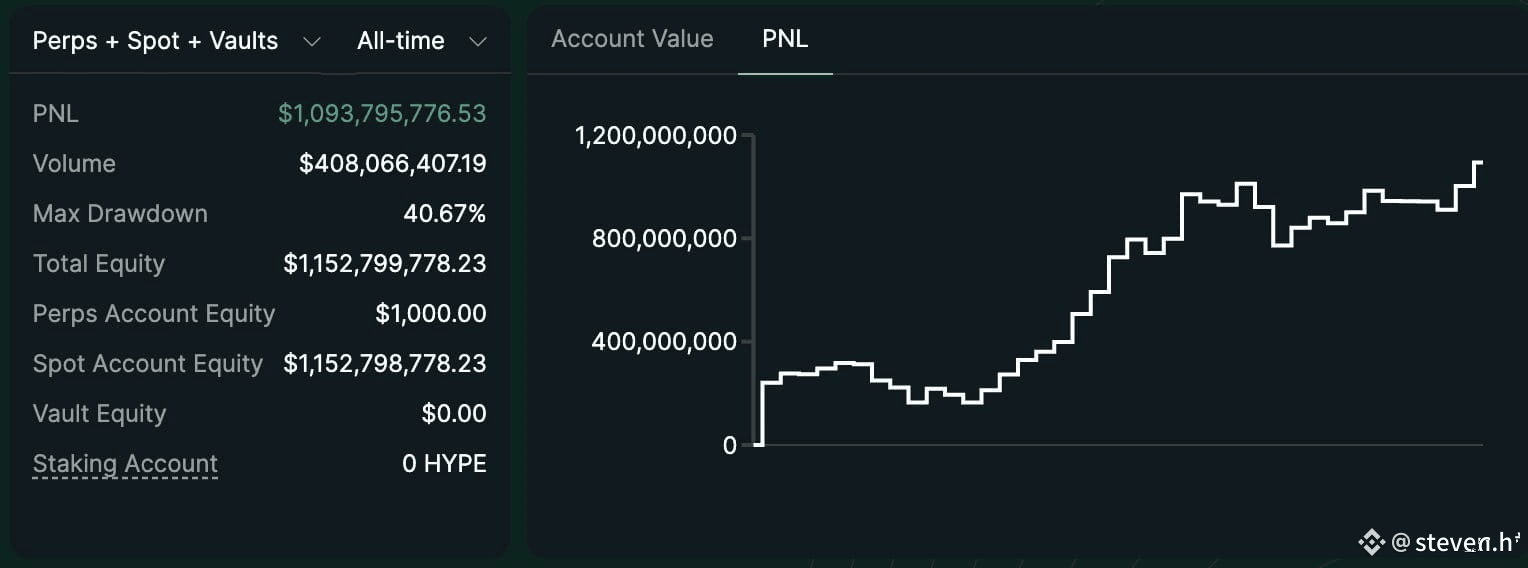The width and height of the screenshot is (1528, 568).
Task: Select the PNL chart tab
Action: [785, 39]
